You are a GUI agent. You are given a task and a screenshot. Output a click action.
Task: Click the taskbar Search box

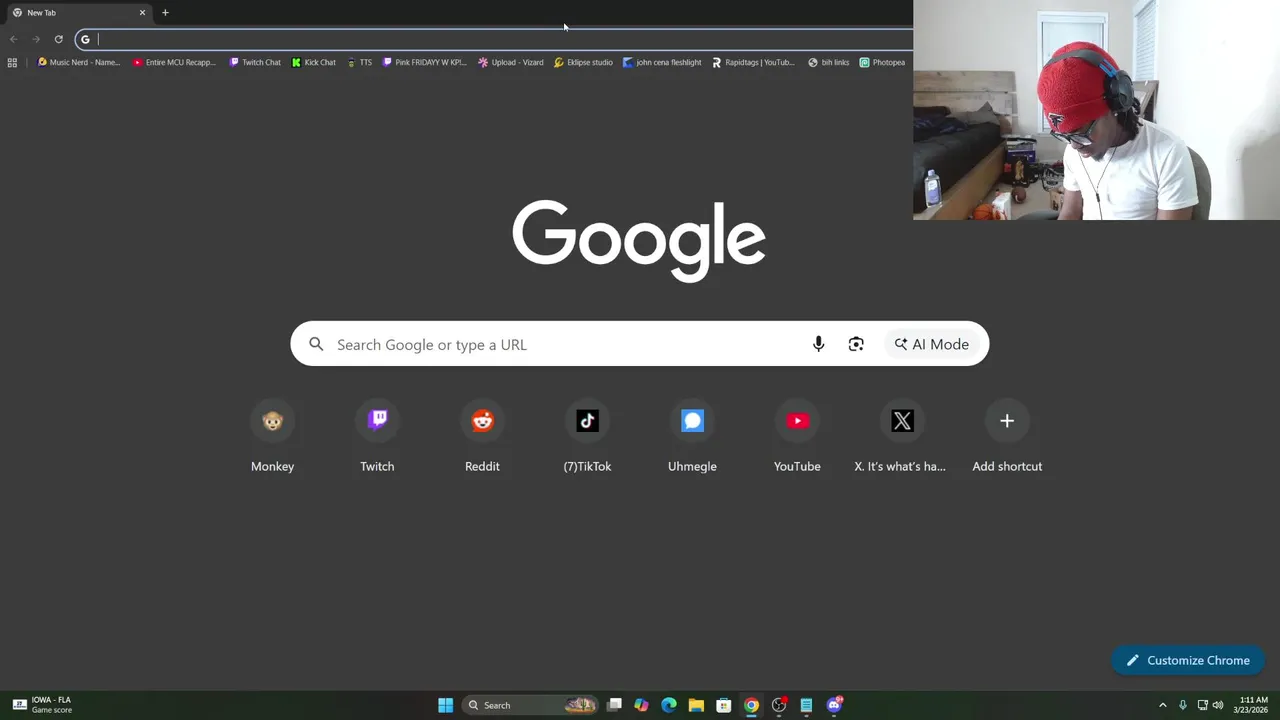tap(530, 705)
